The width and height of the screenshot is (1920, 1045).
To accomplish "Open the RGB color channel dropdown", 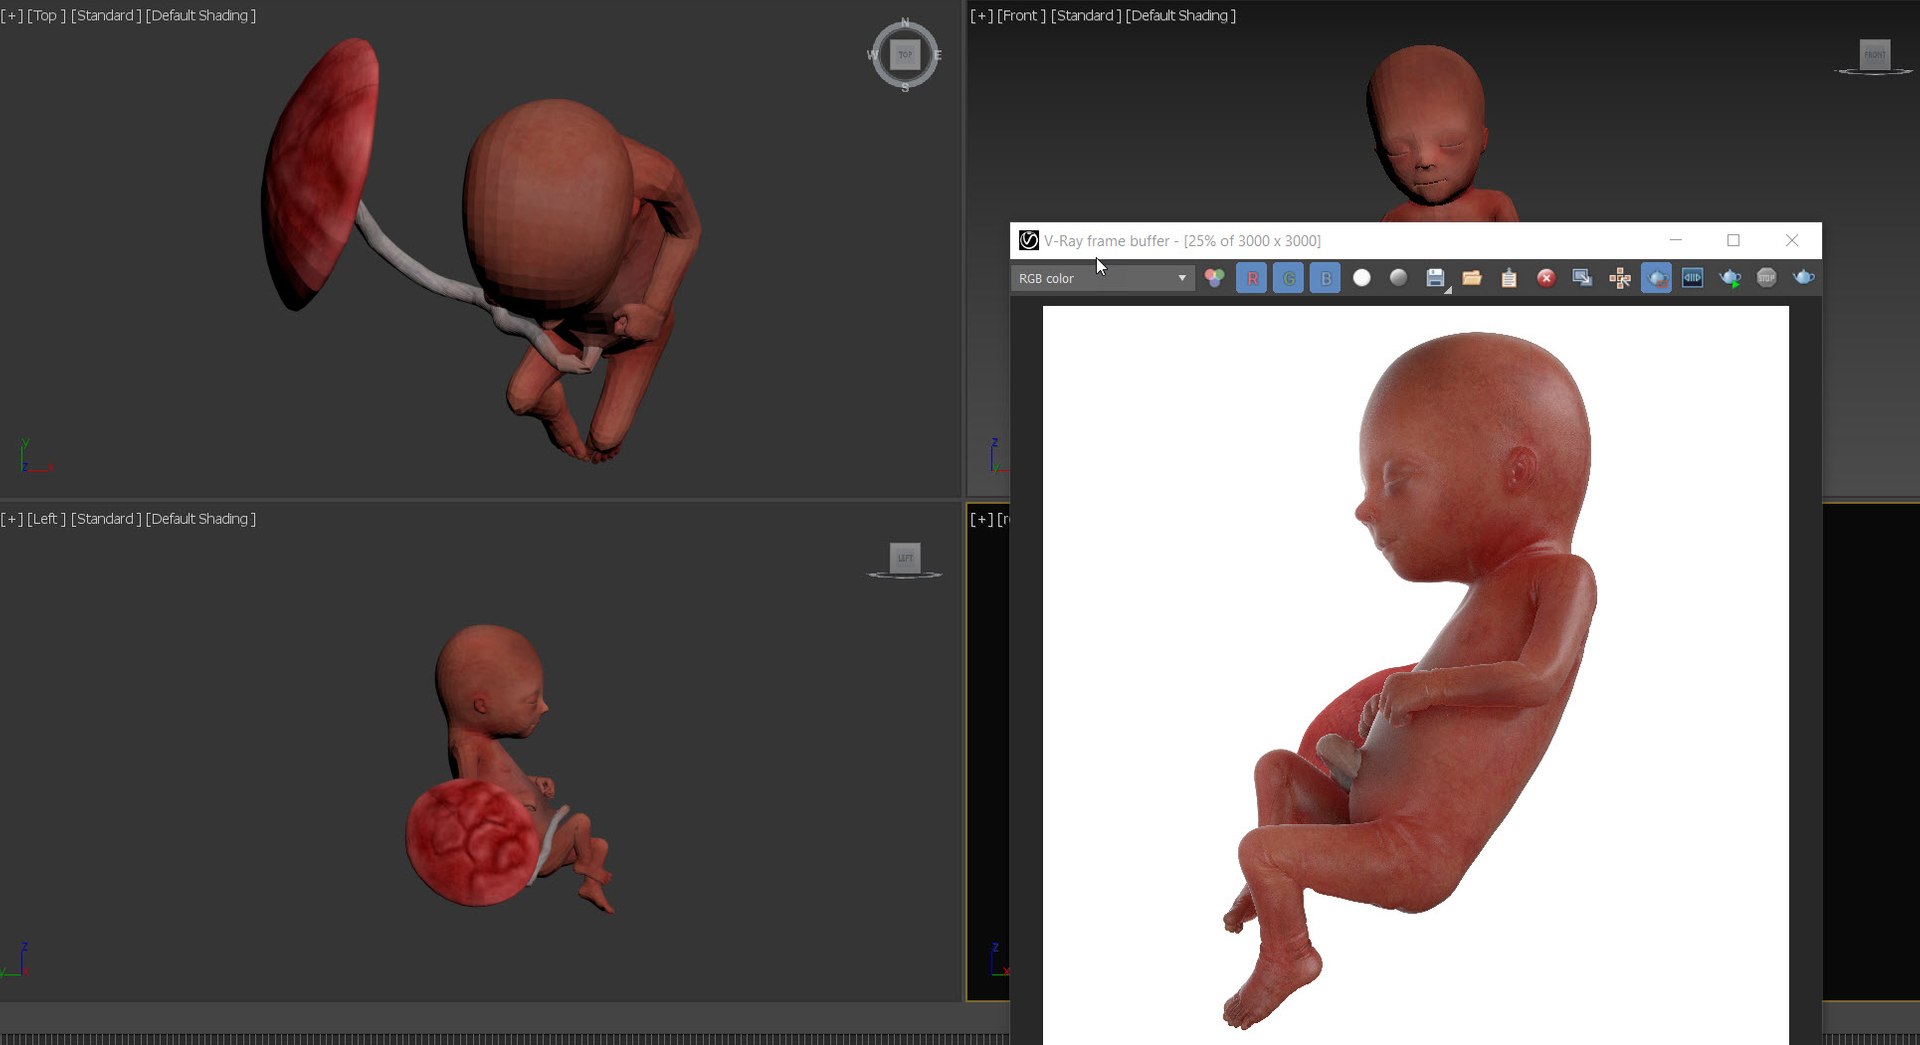I will click(x=1102, y=278).
